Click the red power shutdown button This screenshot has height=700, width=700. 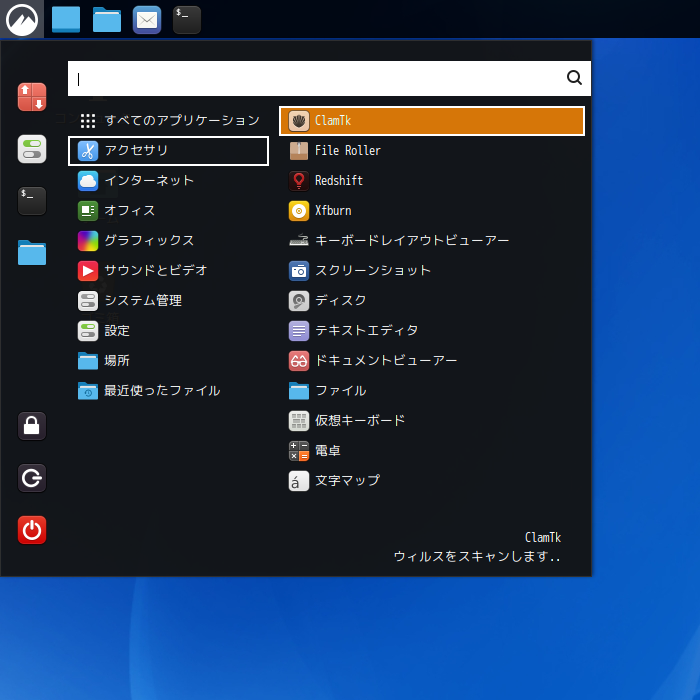point(32,530)
